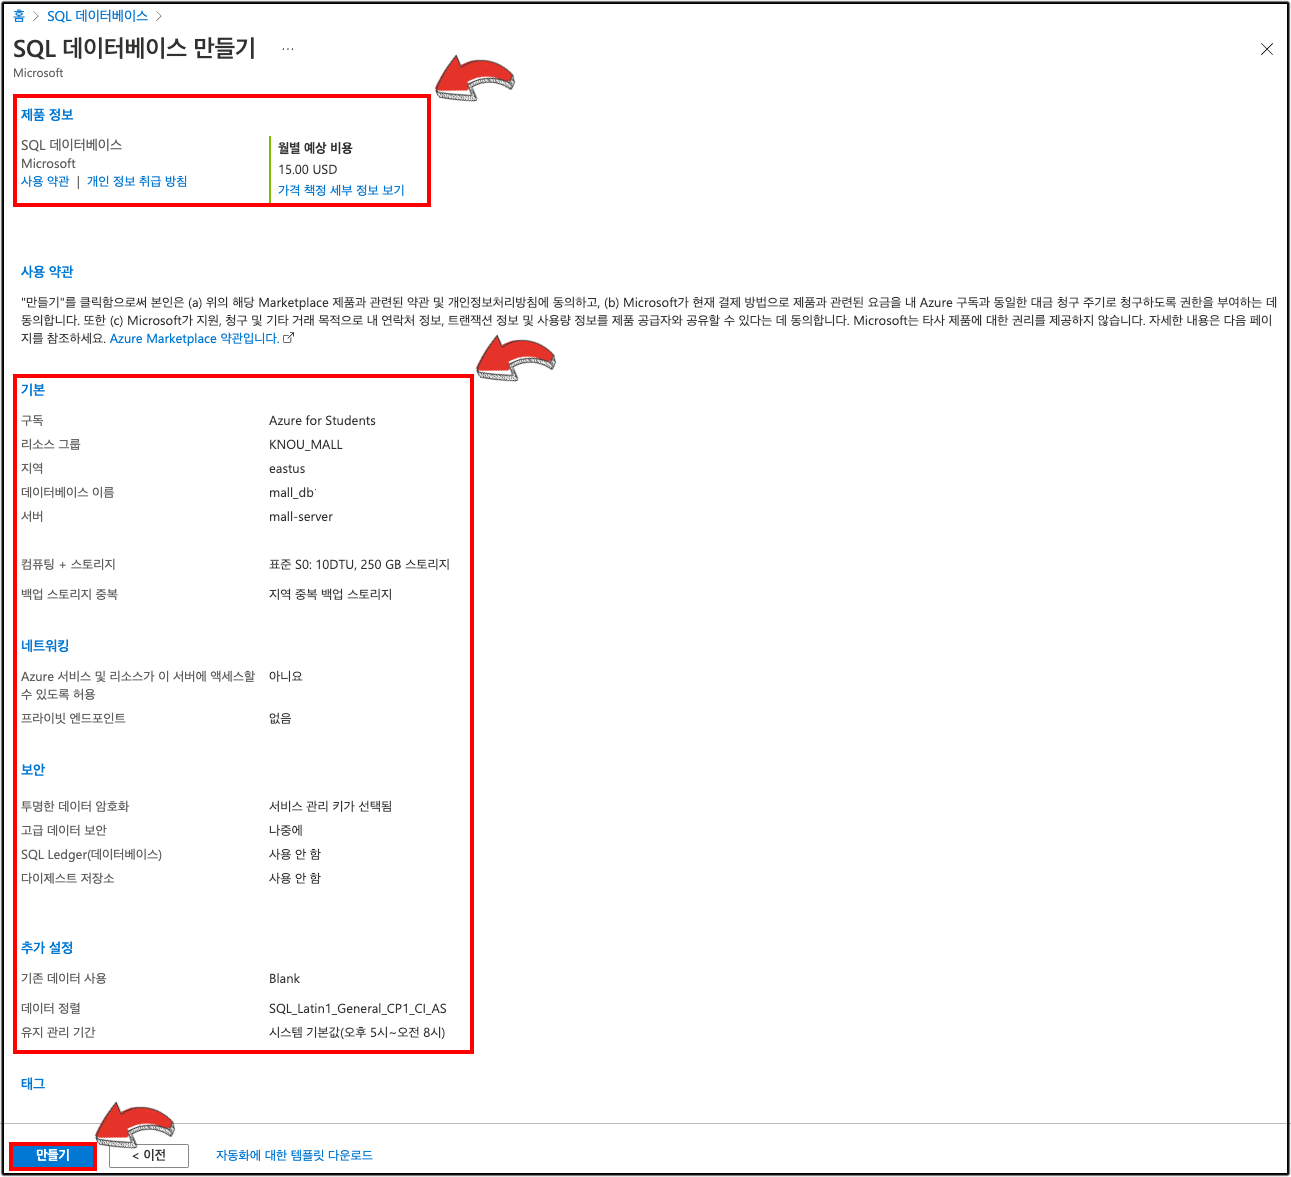The image size is (1291, 1177).
Task: Select the KNOU_MALL resource group value
Action: click(306, 445)
